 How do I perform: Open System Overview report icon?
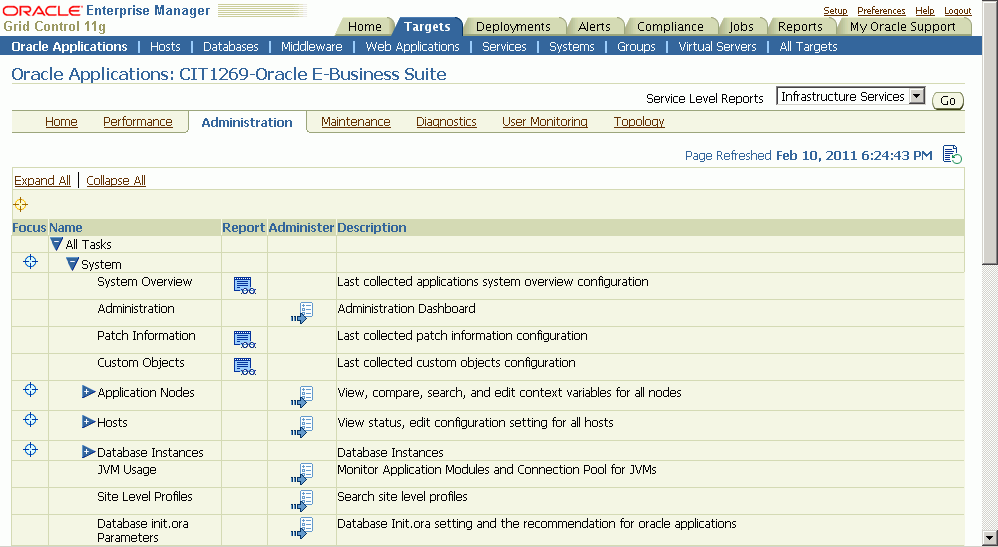244,286
